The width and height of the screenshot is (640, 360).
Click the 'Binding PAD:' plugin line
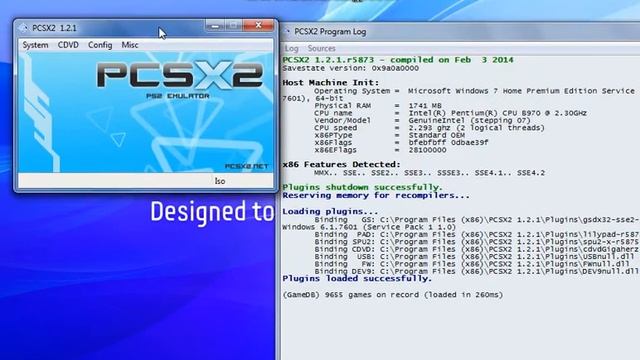click(476, 235)
